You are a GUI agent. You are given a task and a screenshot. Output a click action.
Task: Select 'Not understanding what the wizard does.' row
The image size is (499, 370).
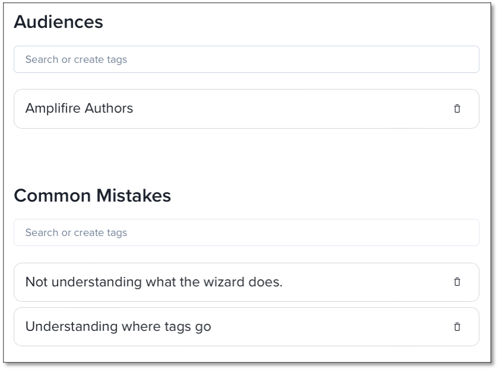[x=246, y=282]
